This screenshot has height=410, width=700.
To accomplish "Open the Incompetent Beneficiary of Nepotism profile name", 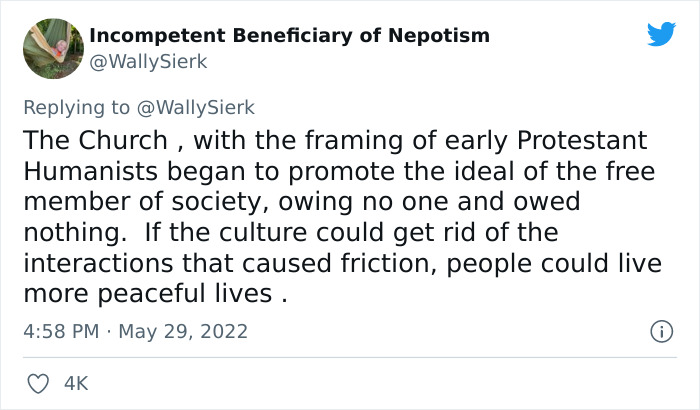I will coord(290,36).
